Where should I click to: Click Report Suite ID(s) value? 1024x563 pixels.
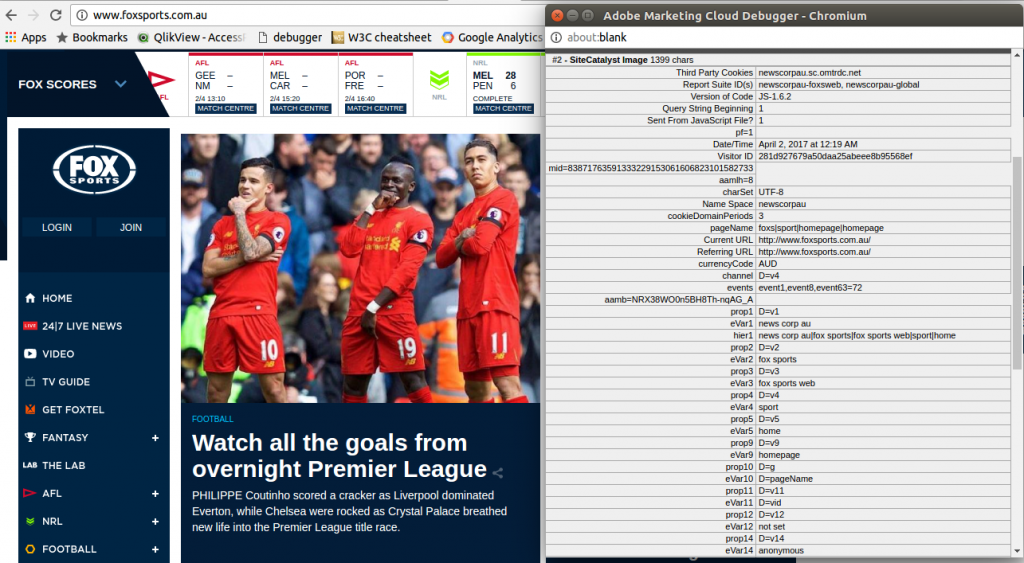point(839,84)
